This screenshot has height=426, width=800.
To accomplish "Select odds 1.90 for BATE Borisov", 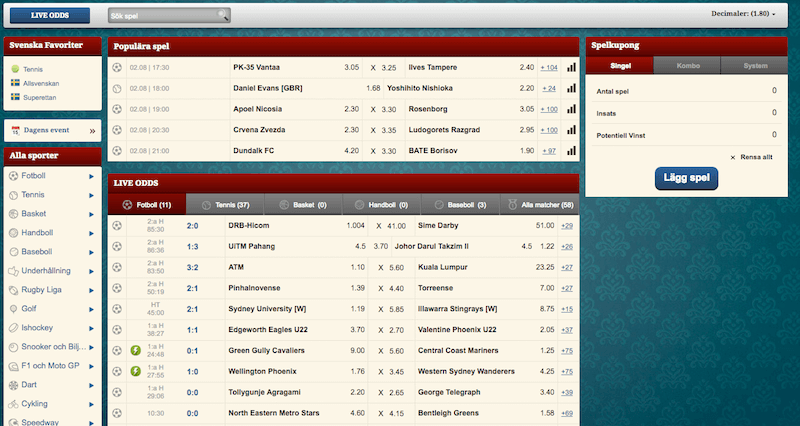I will pyautogui.click(x=527, y=151).
